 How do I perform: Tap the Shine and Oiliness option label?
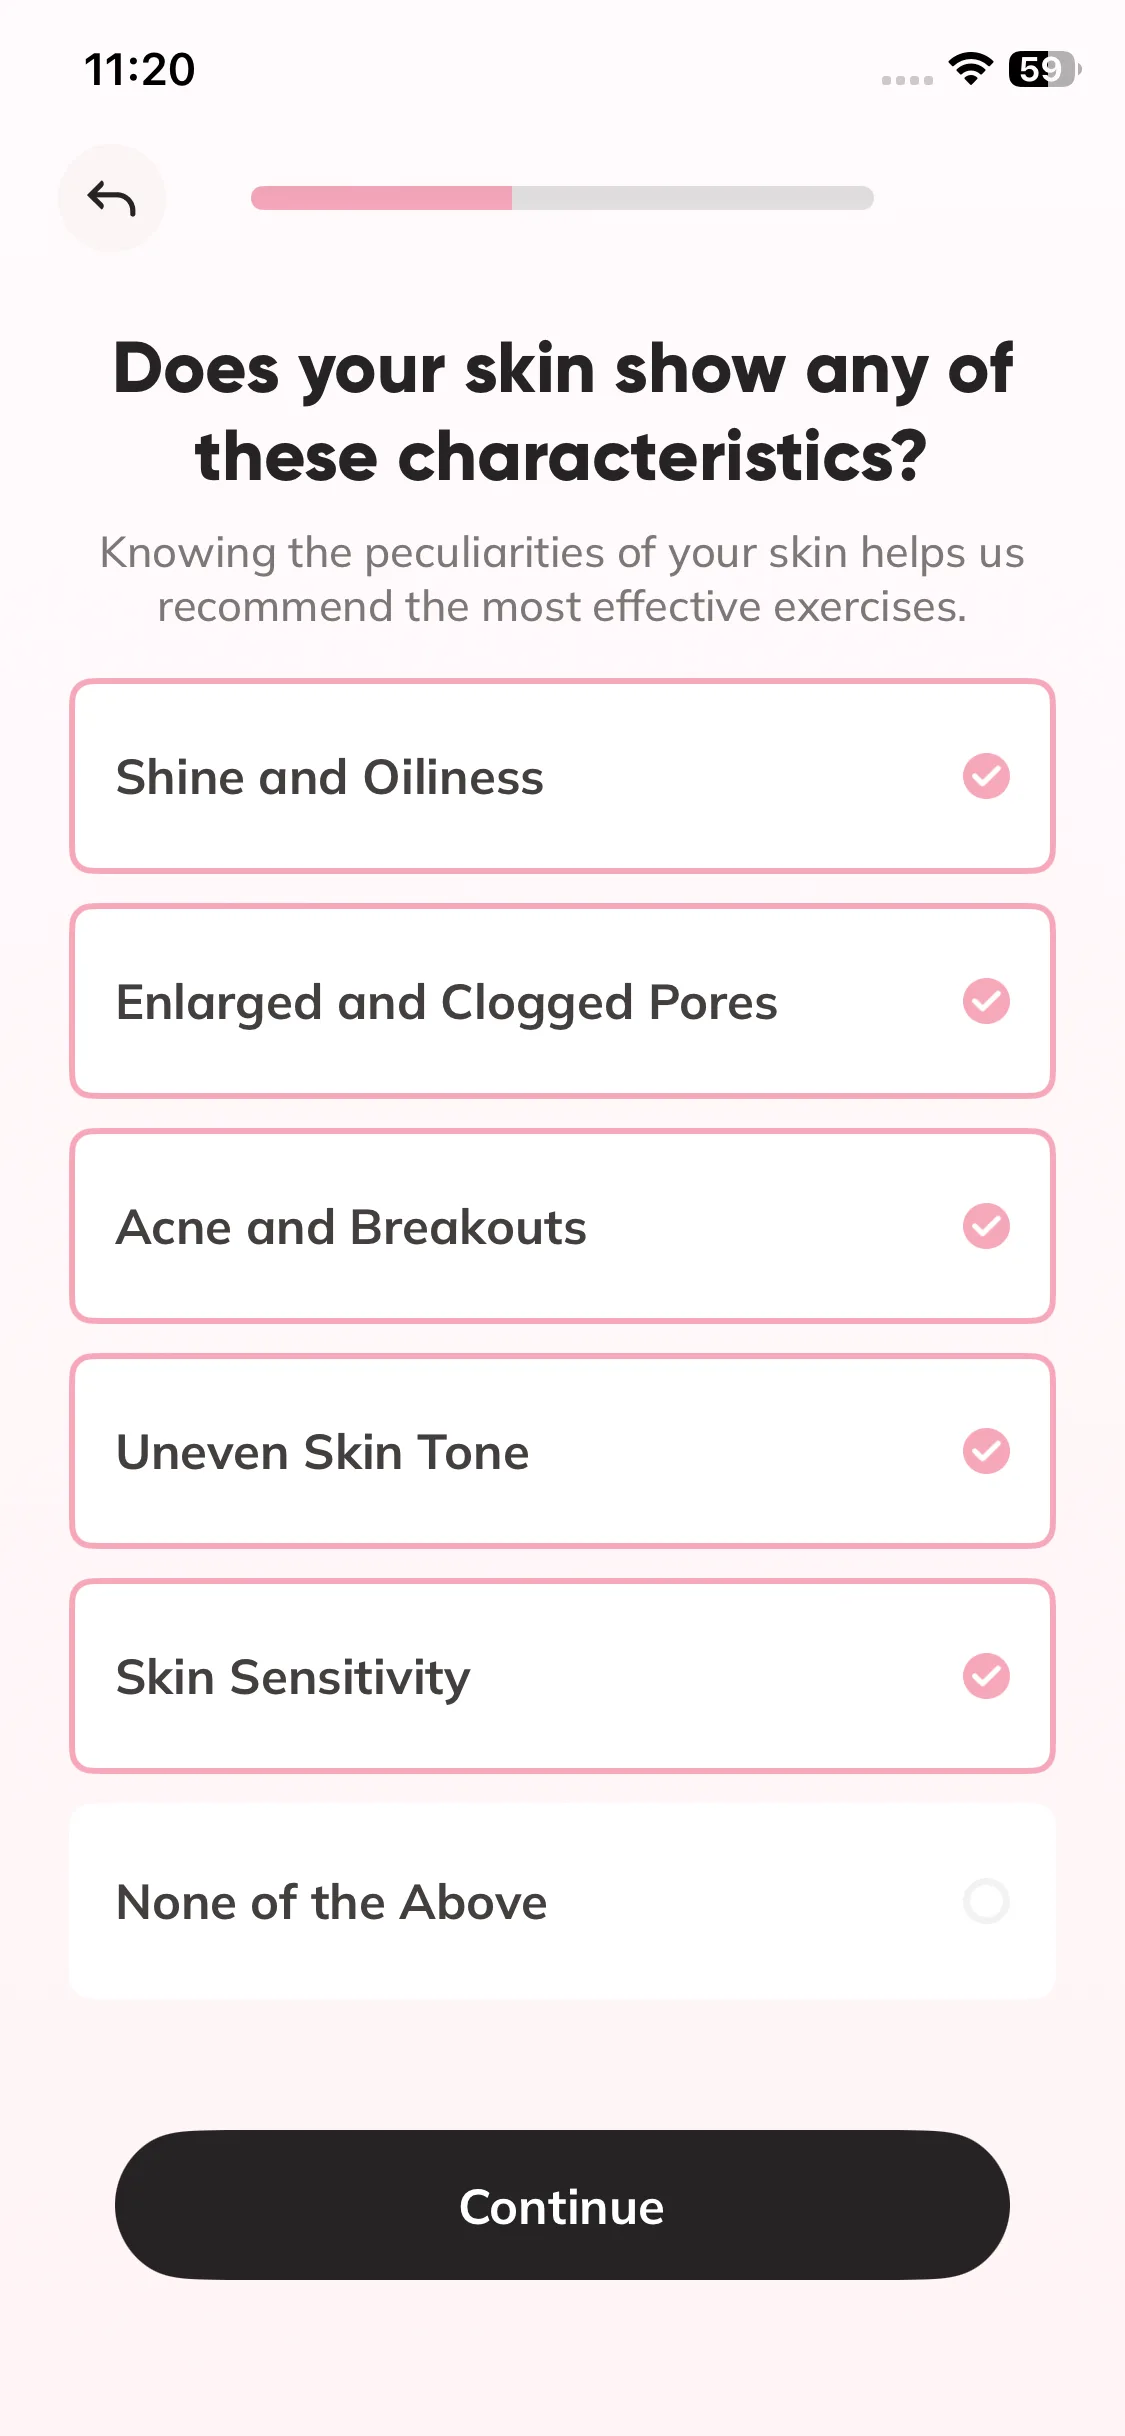tap(330, 777)
